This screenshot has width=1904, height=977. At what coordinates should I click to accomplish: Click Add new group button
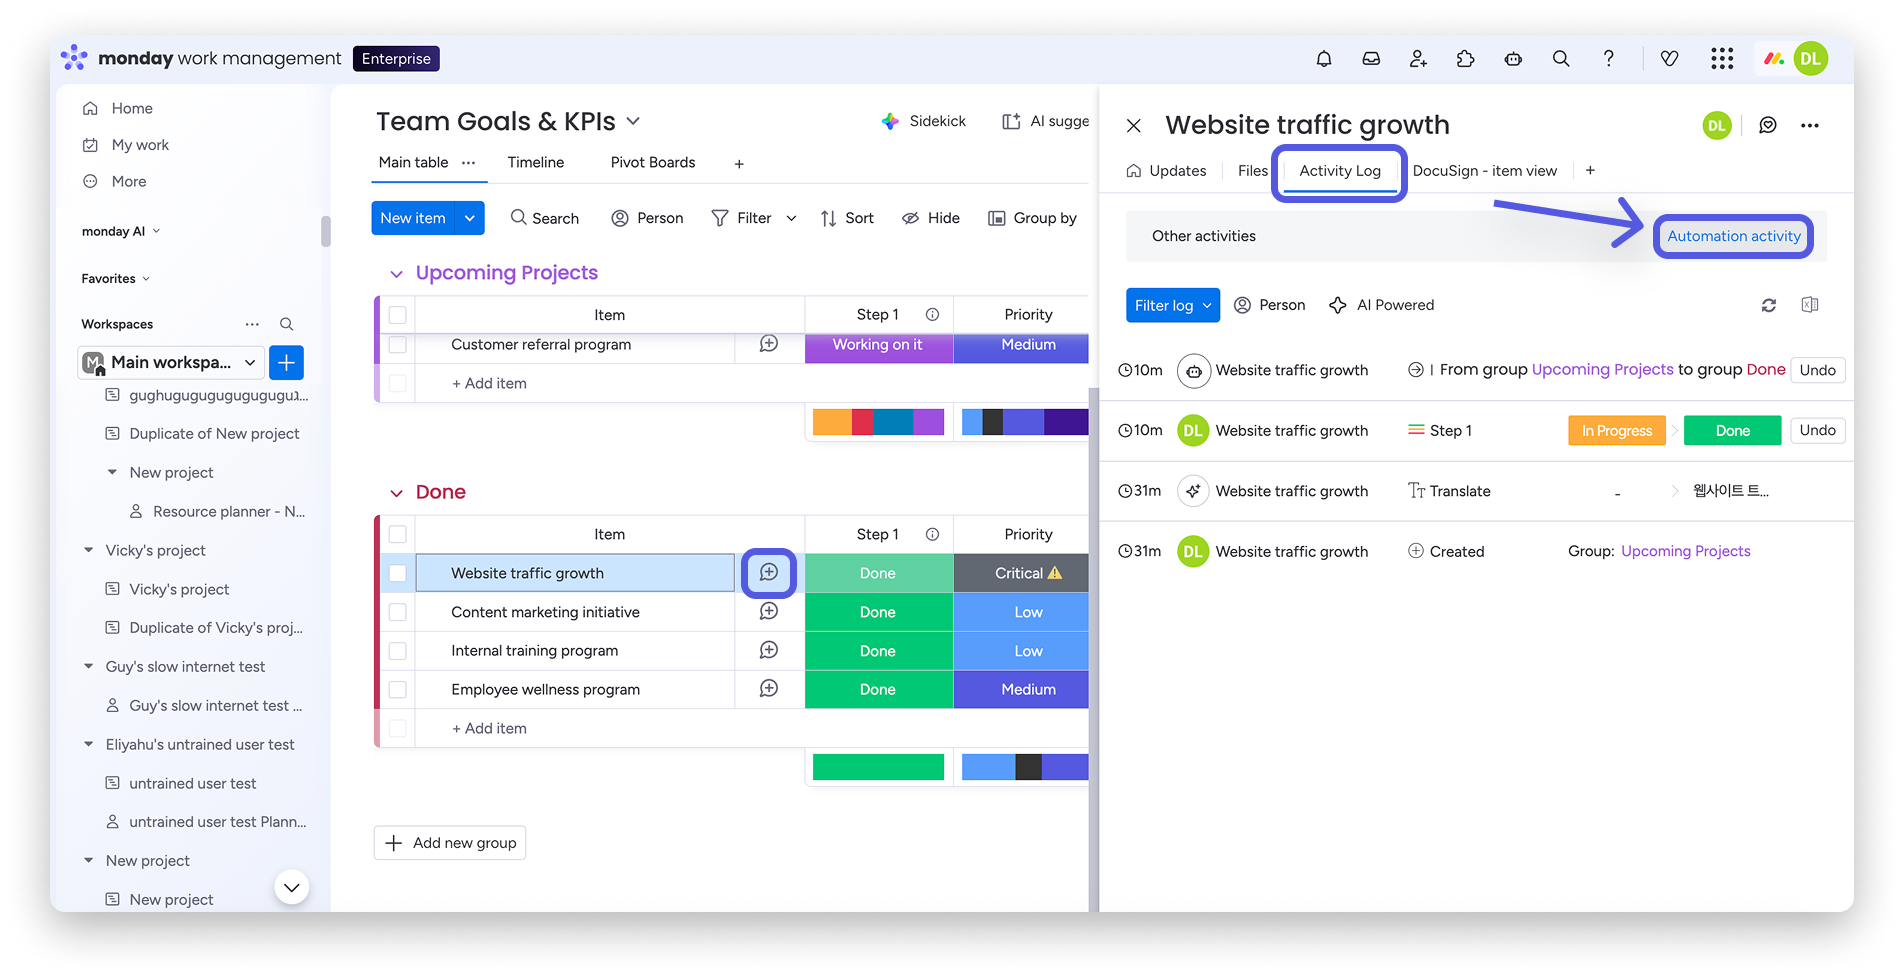click(450, 843)
